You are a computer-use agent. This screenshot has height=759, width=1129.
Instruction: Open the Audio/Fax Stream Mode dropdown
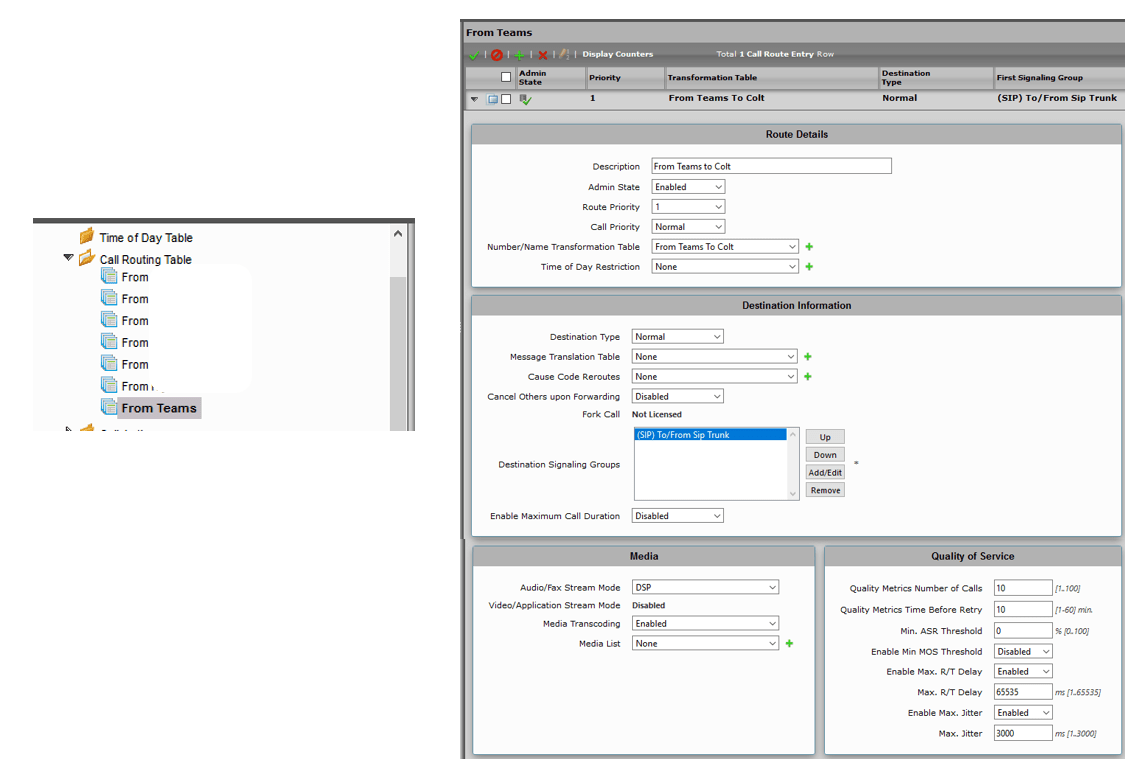705,588
